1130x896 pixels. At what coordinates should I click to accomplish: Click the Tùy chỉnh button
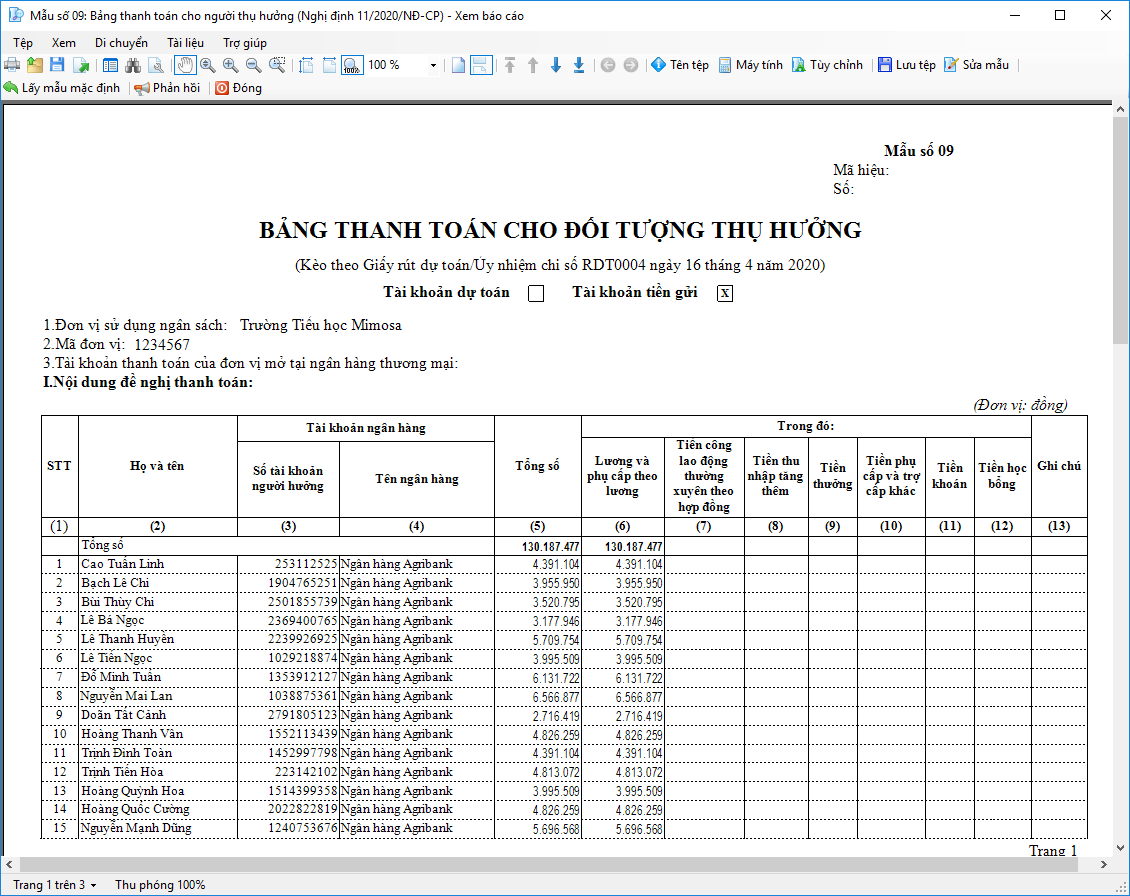827,65
